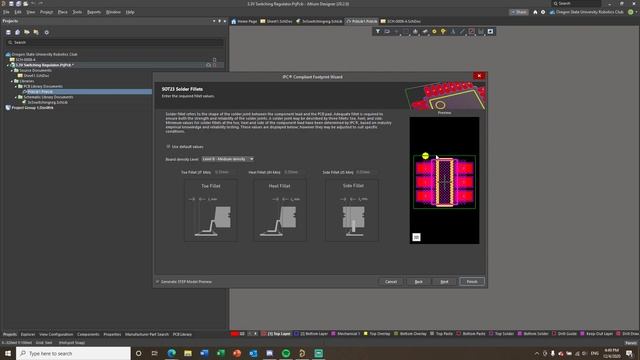This screenshot has width=640, height=360.
Task: Open the notification center icon
Action: pyautogui.click(x=629, y=353)
